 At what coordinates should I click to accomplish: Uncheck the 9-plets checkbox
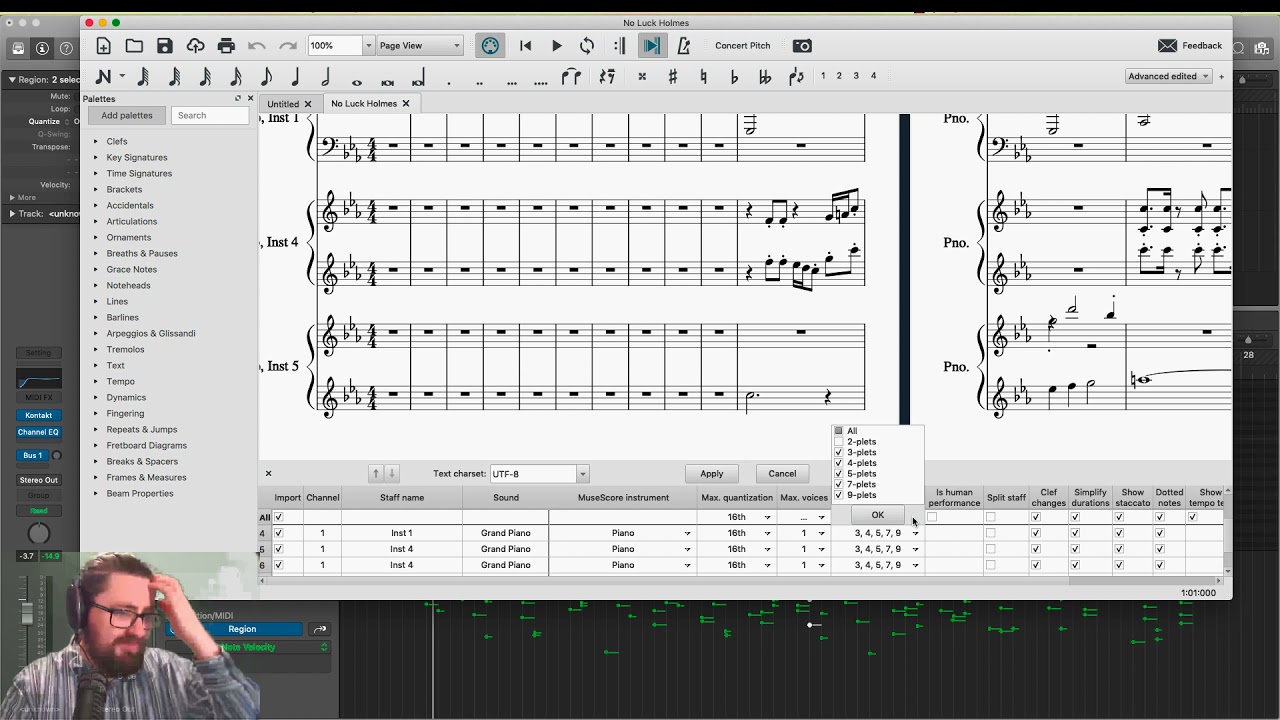click(839, 495)
